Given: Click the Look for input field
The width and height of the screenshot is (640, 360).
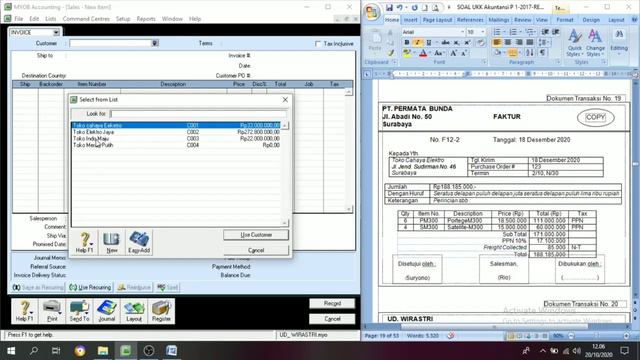Looking at the screenshot, I should click(198, 114).
